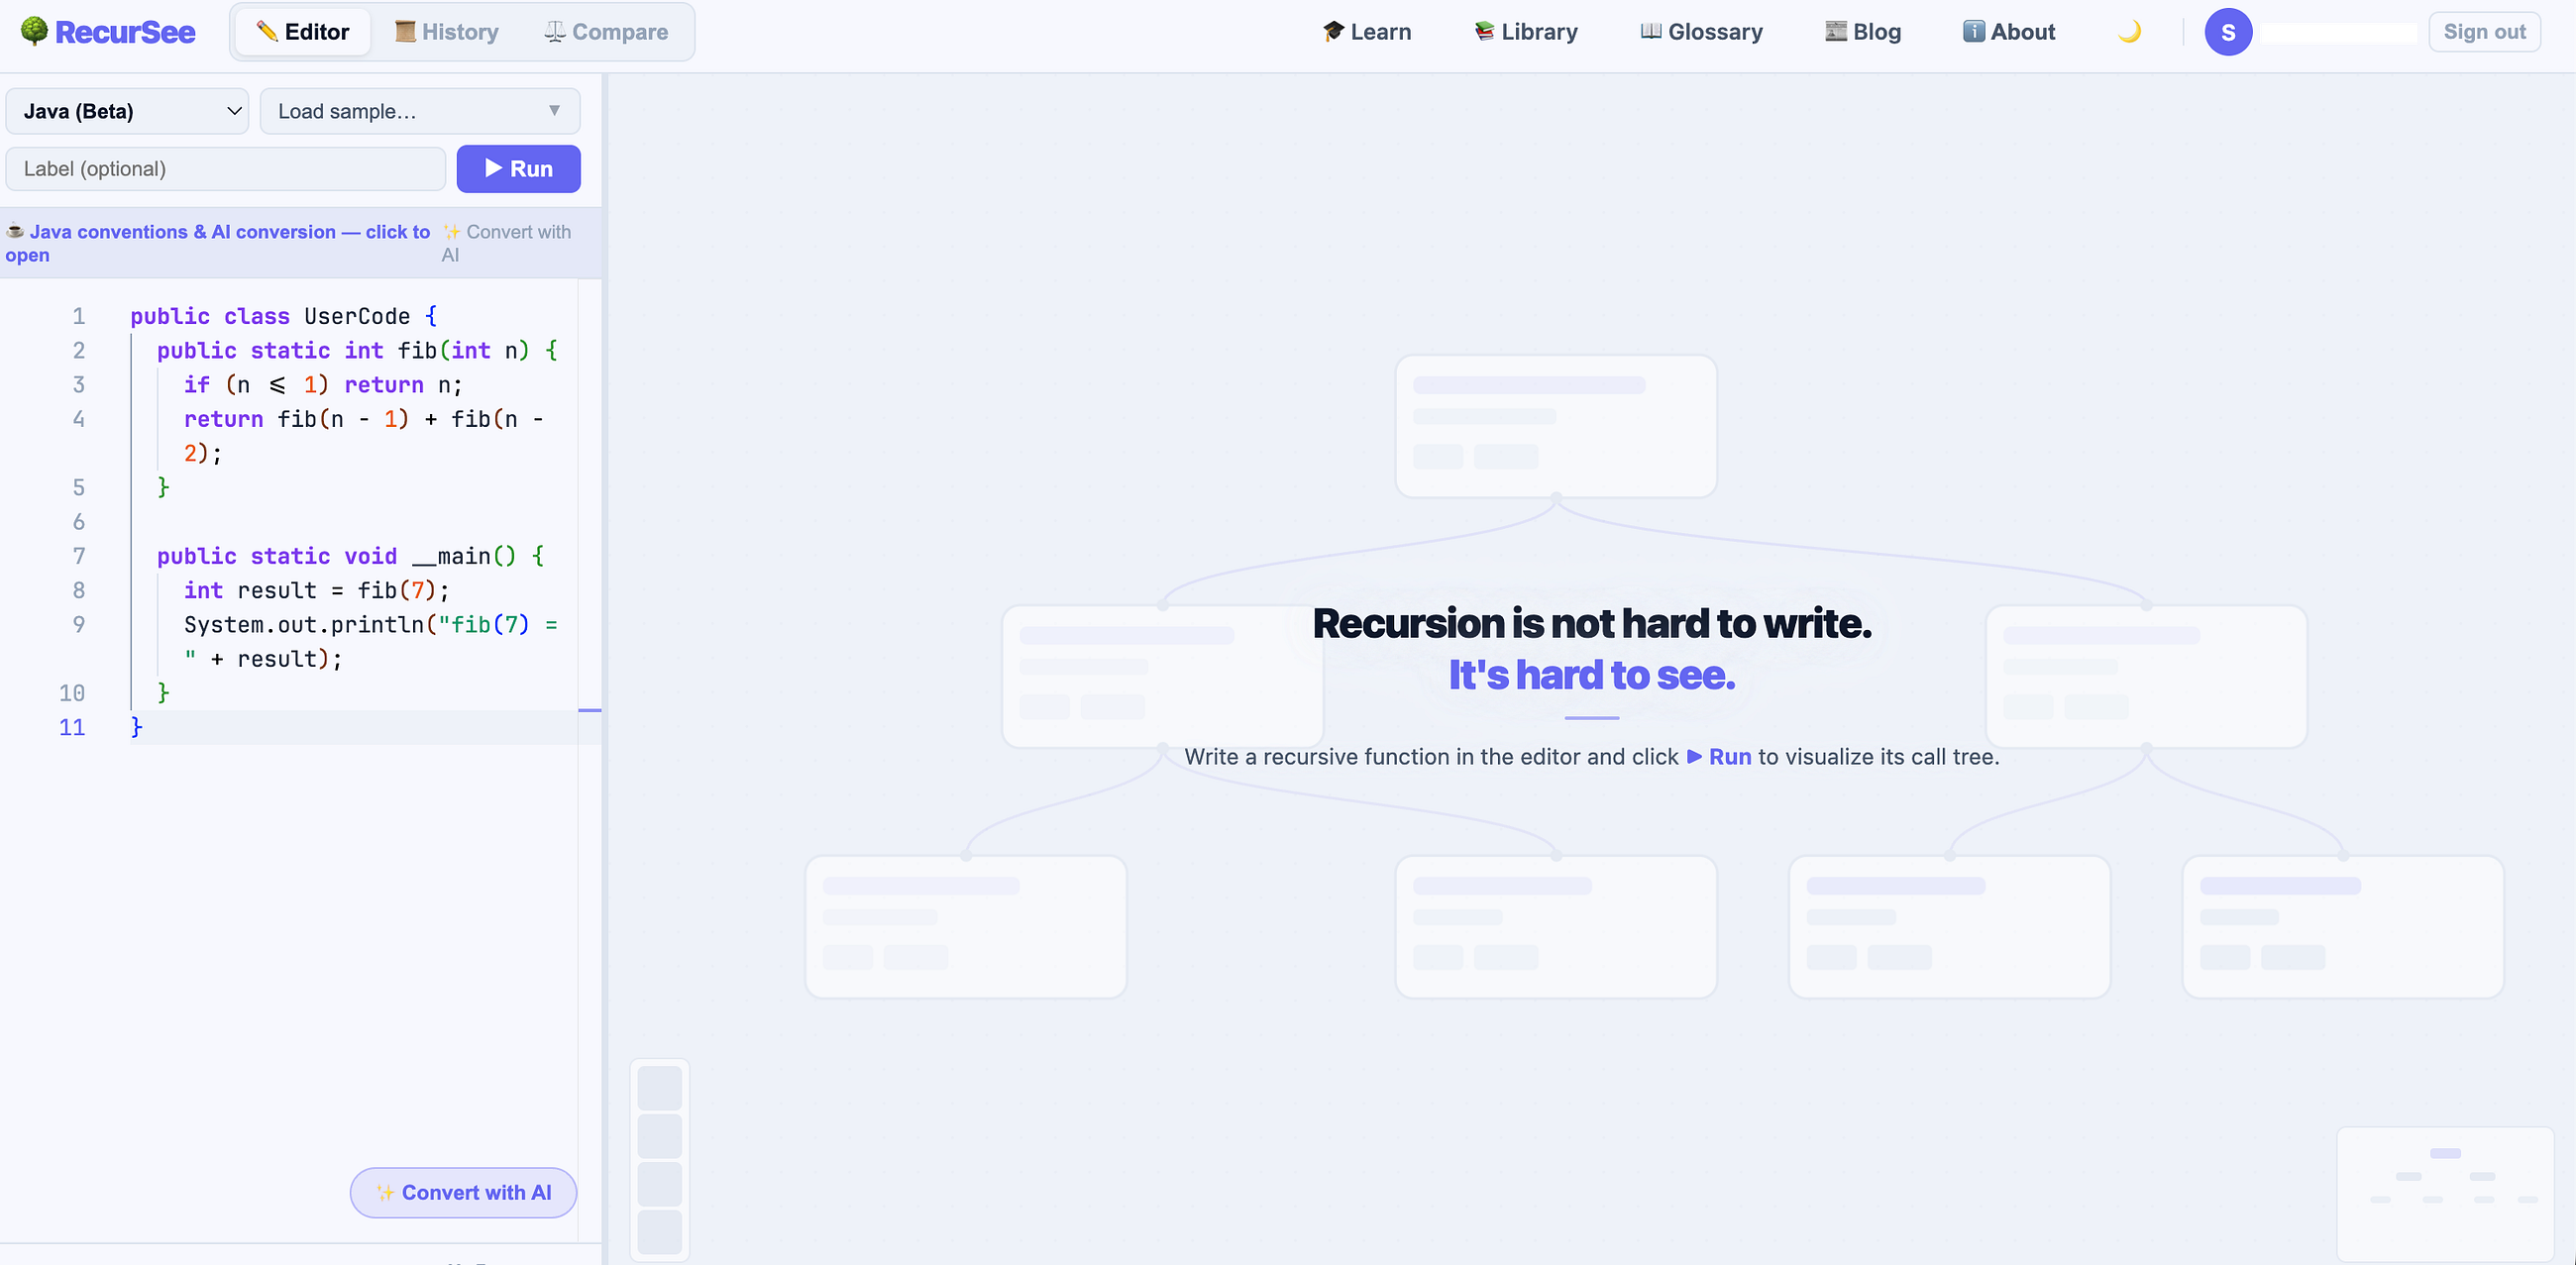Click the __main method declaration line
This screenshot has width=2576, height=1265.
pyautogui.click(x=350, y=557)
